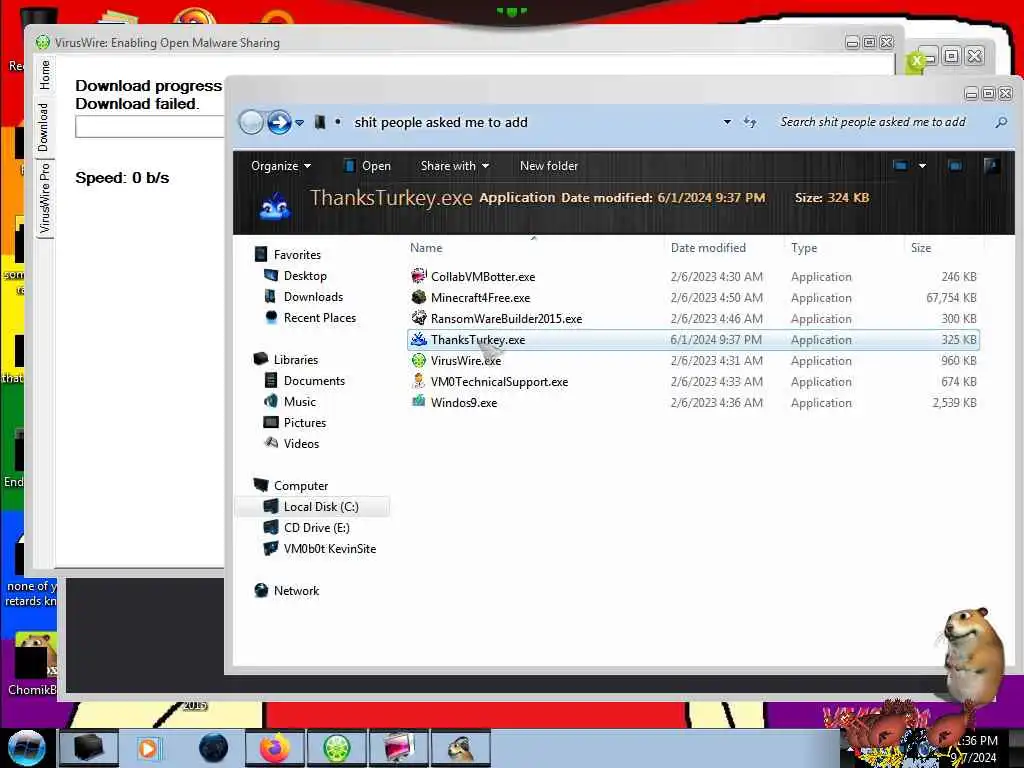Click the Change your view icon
1024x768 pixels.
click(900, 166)
